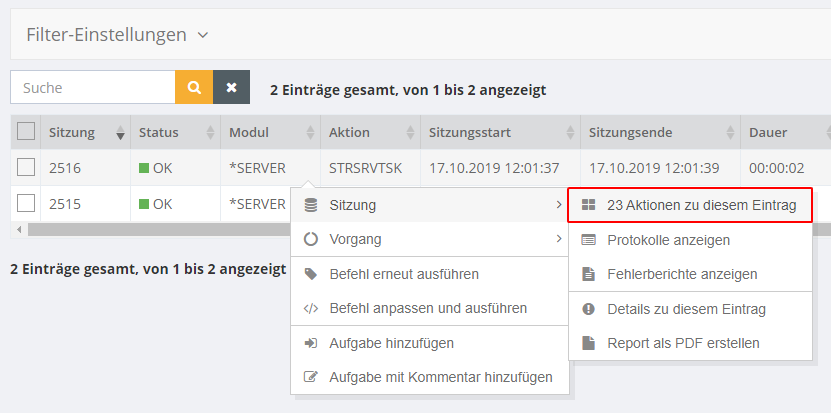Clear search with the X button

pyautogui.click(x=231, y=87)
